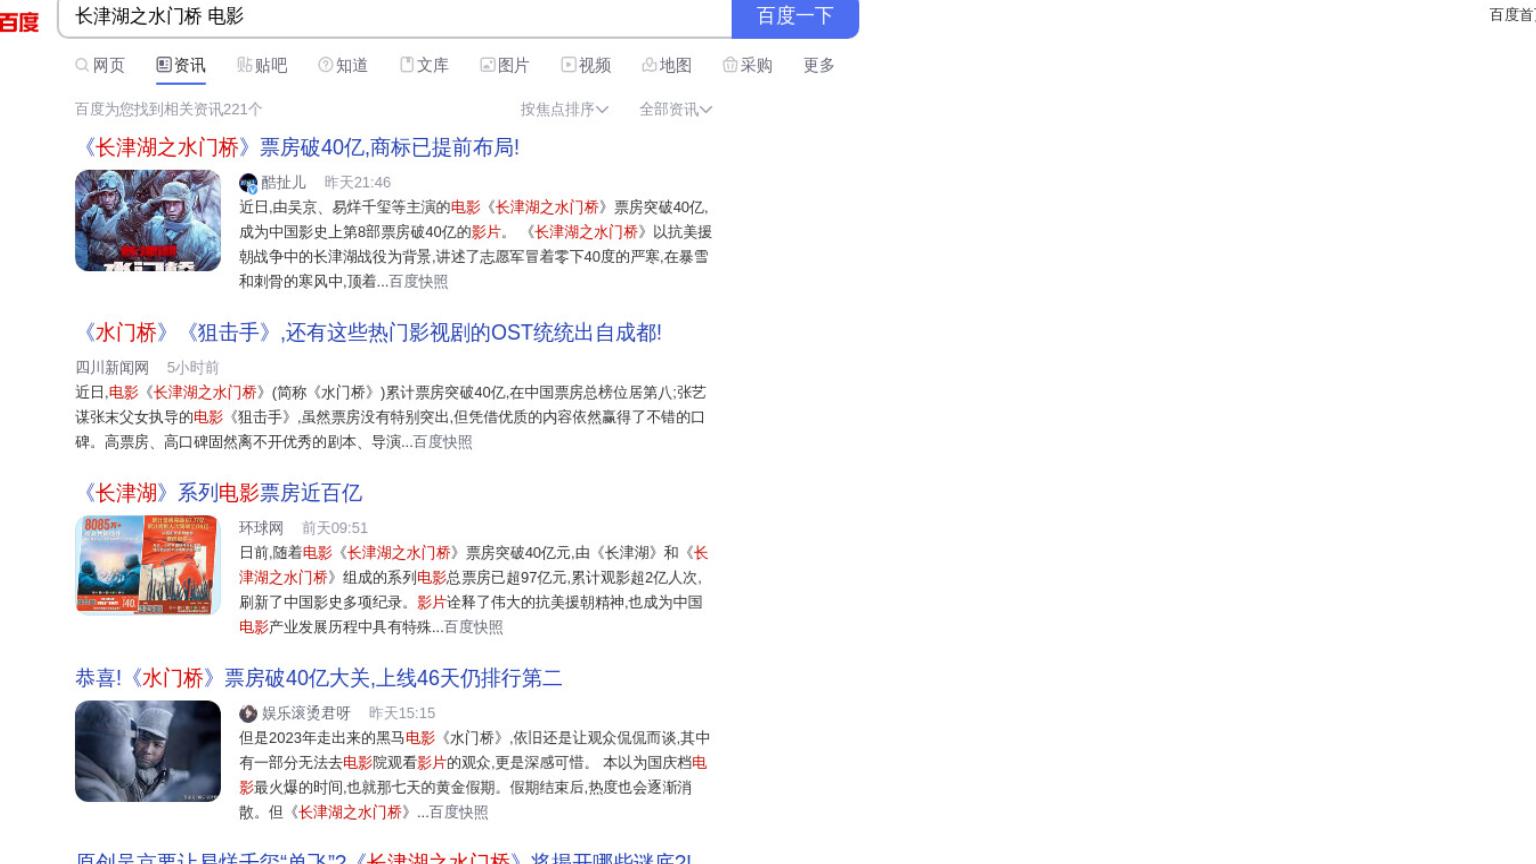Open the 酷扯儿 source link

pos(283,182)
